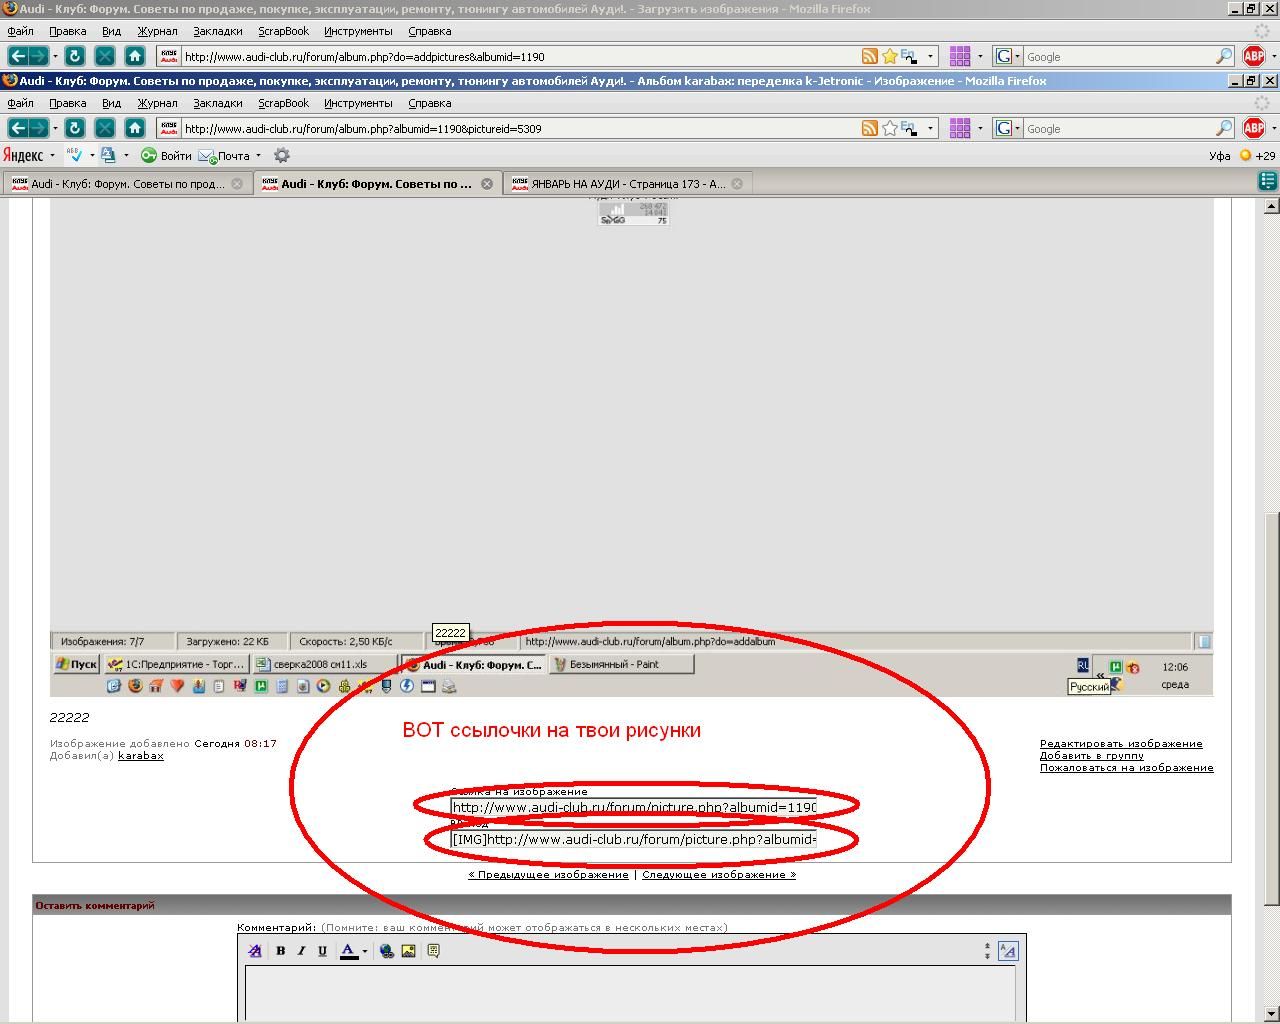
Task: Toggle italic formatting in comment editor
Action: (301, 951)
